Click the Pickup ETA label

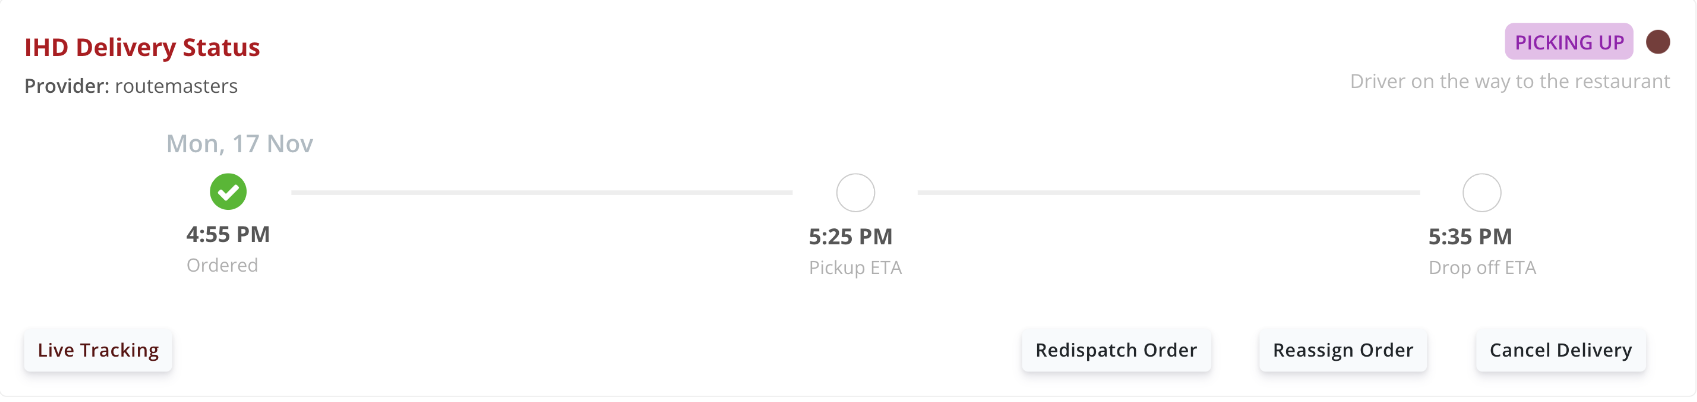point(855,268)
